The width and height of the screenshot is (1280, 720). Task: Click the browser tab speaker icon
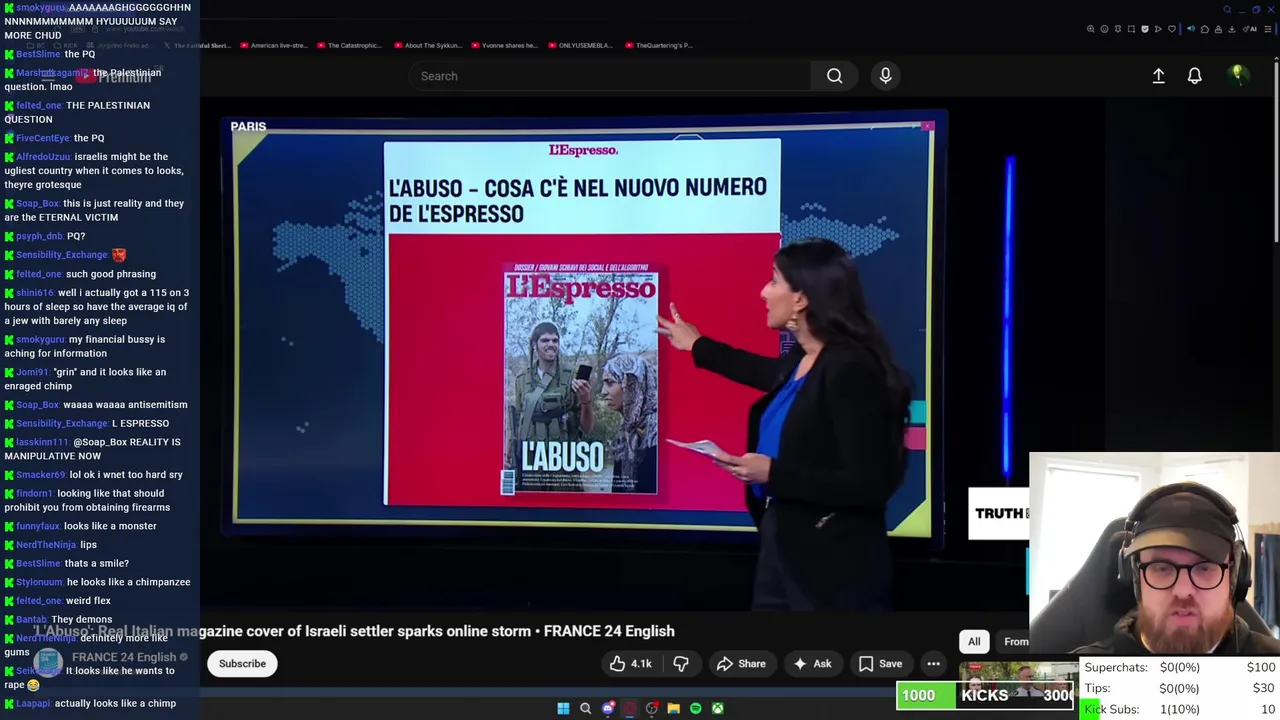(x=1191, y=29)
